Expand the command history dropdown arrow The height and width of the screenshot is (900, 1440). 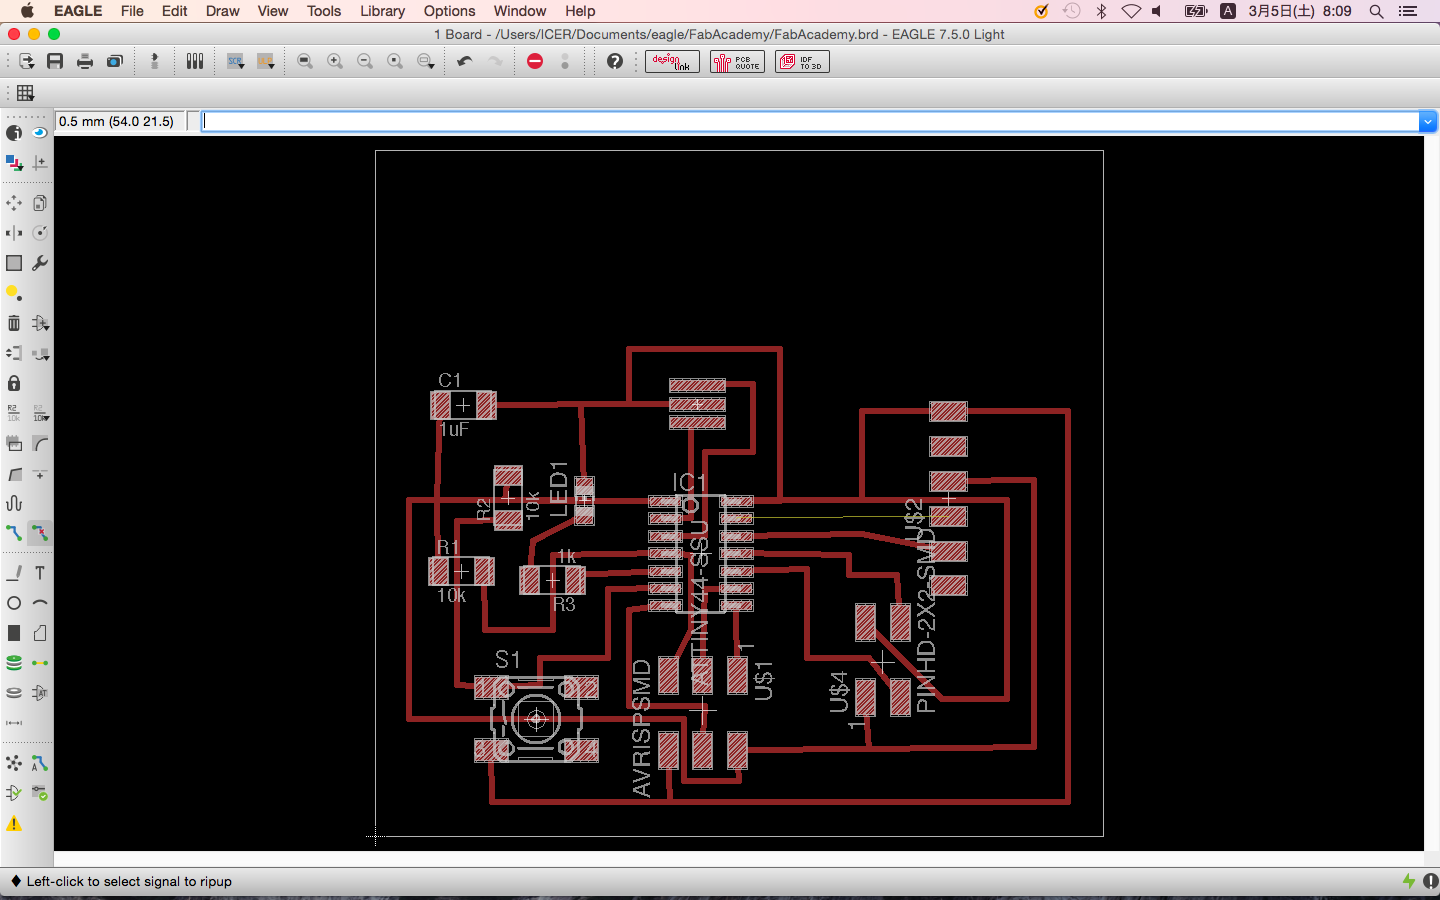[x=1428, y=121]
